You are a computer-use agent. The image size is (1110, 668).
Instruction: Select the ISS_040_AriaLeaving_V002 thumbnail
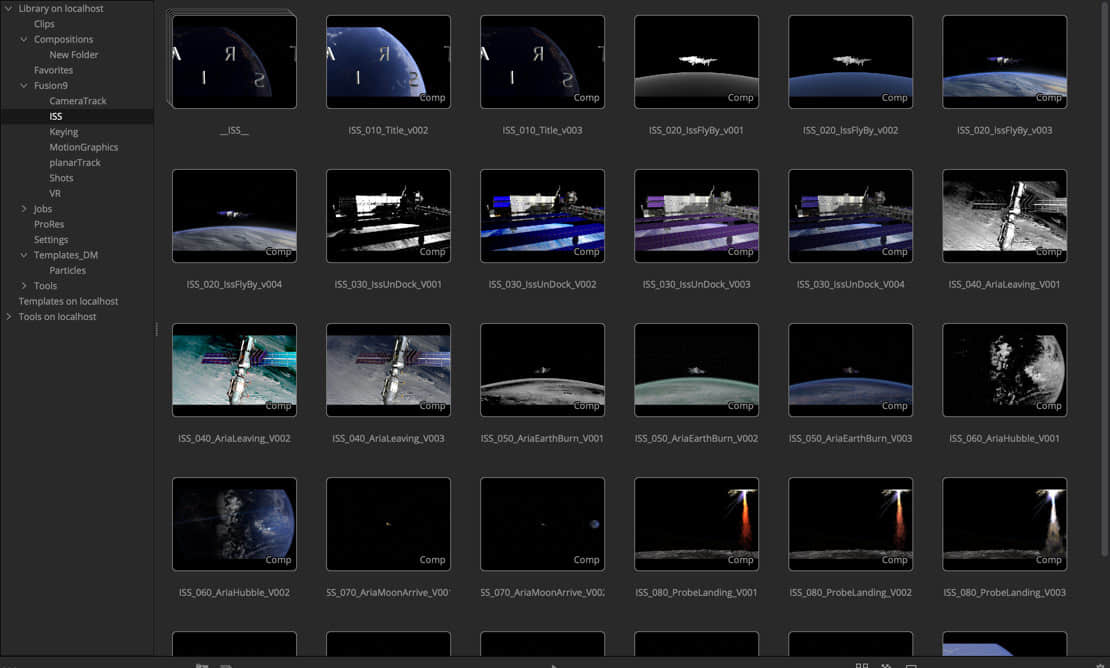[x=234, y=370]
